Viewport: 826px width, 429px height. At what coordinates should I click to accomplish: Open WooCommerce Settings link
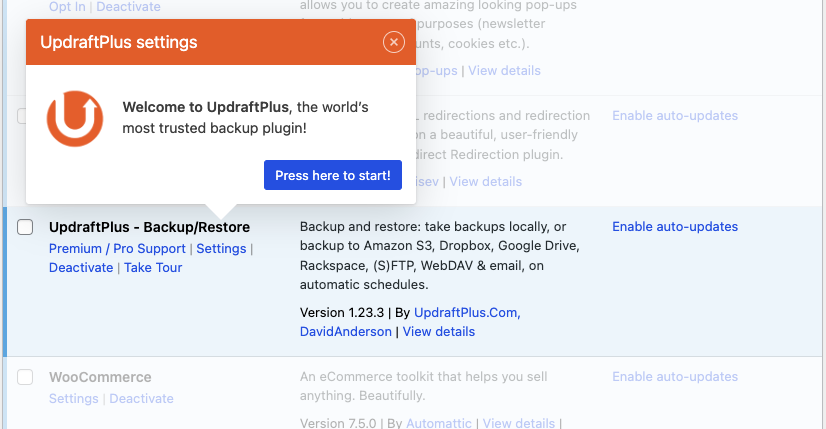[74, 398]
